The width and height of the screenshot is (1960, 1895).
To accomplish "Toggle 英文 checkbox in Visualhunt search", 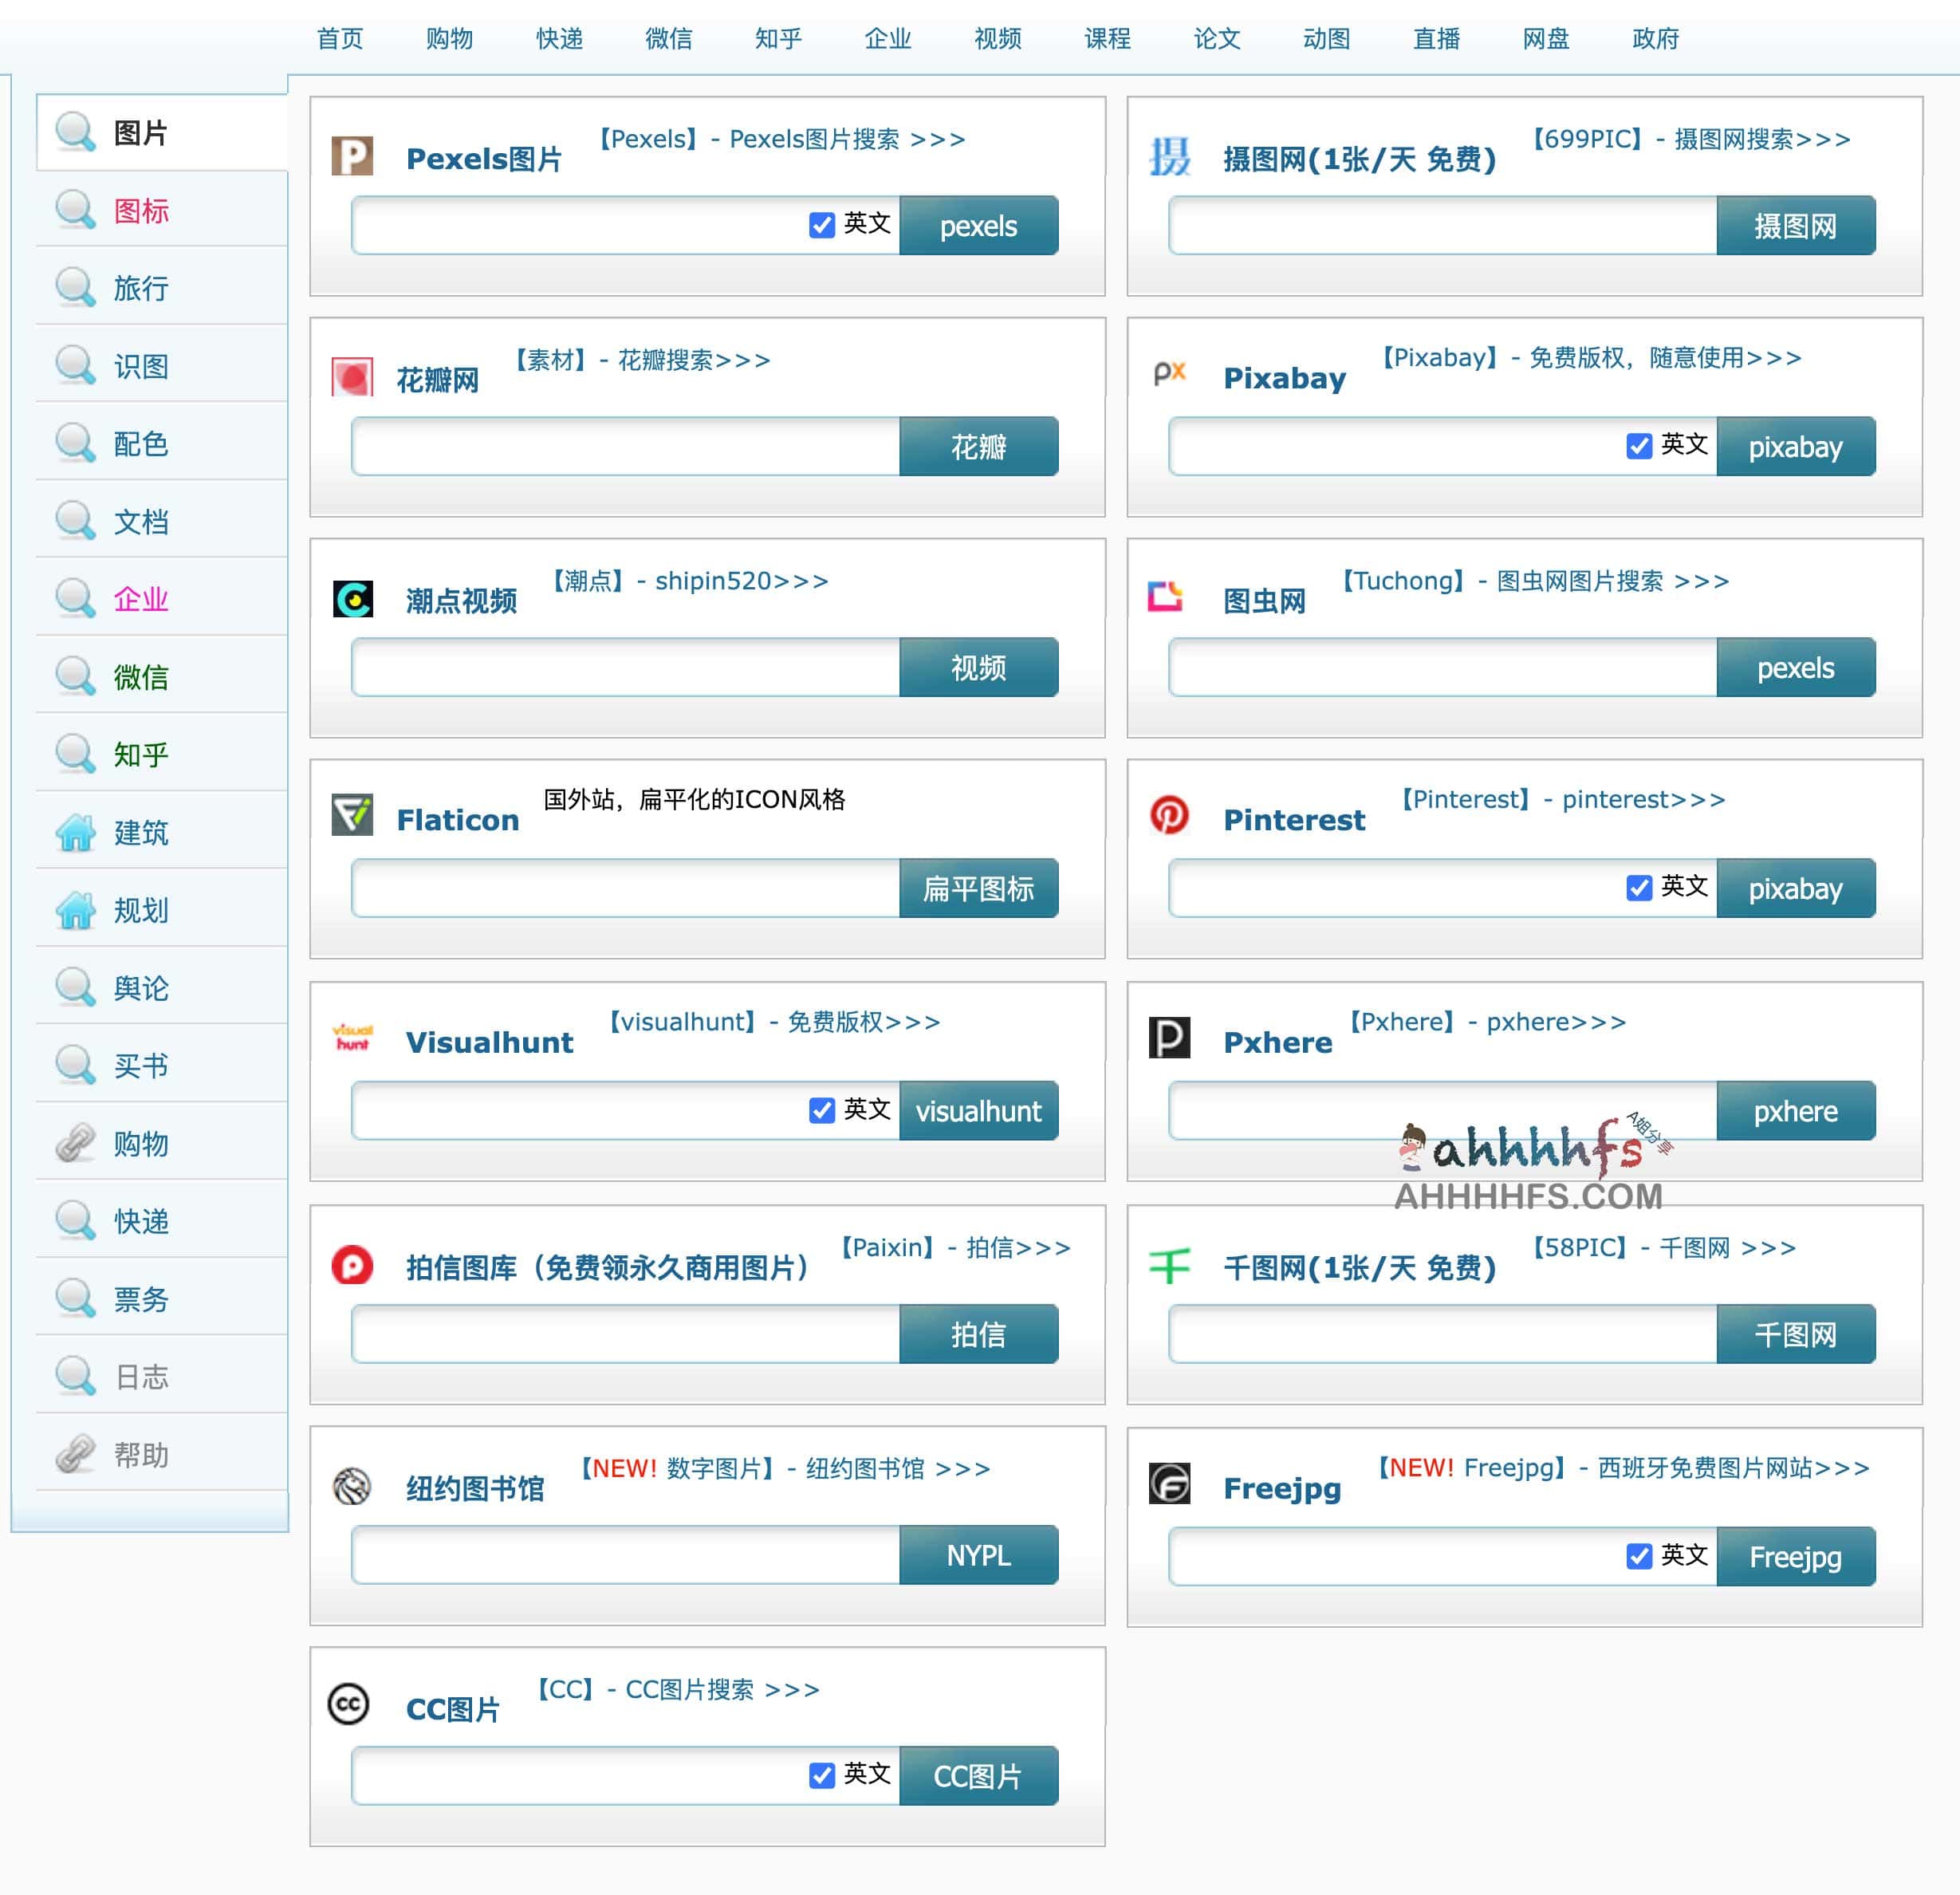I will point(821,1110).
